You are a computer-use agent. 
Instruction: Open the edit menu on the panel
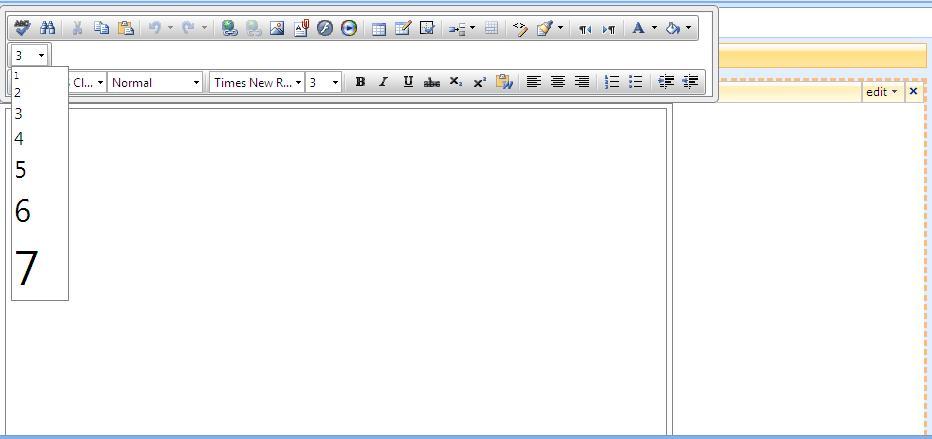(x=882, y=92)
